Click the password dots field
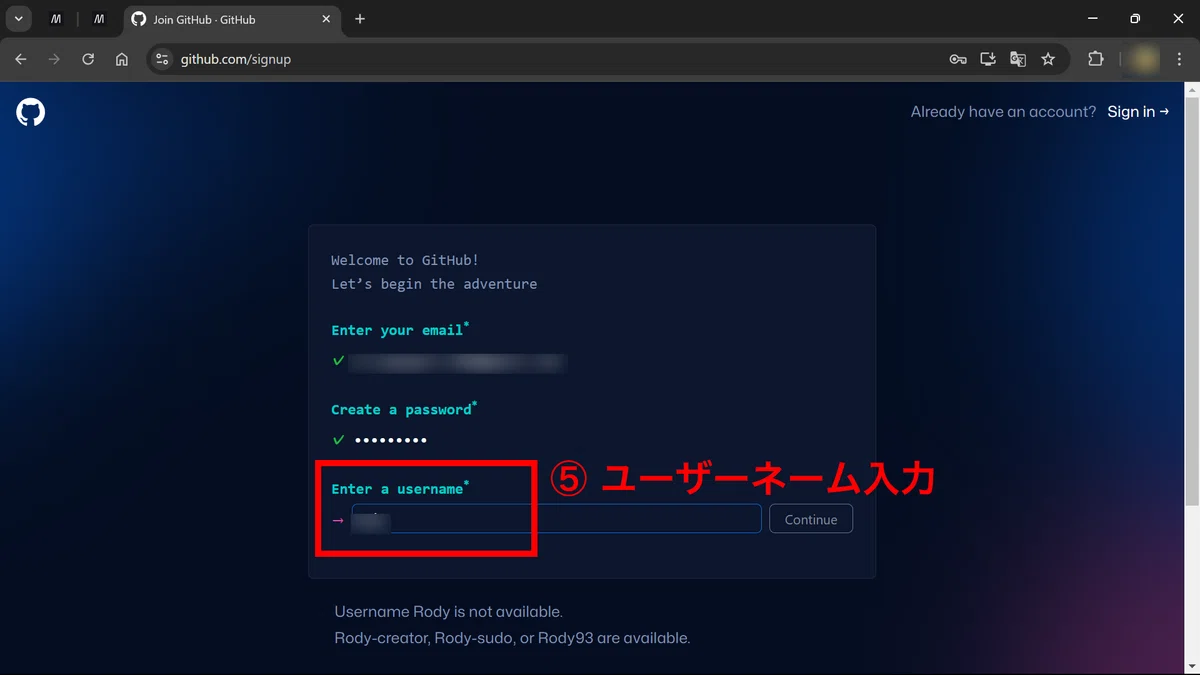 391,440
